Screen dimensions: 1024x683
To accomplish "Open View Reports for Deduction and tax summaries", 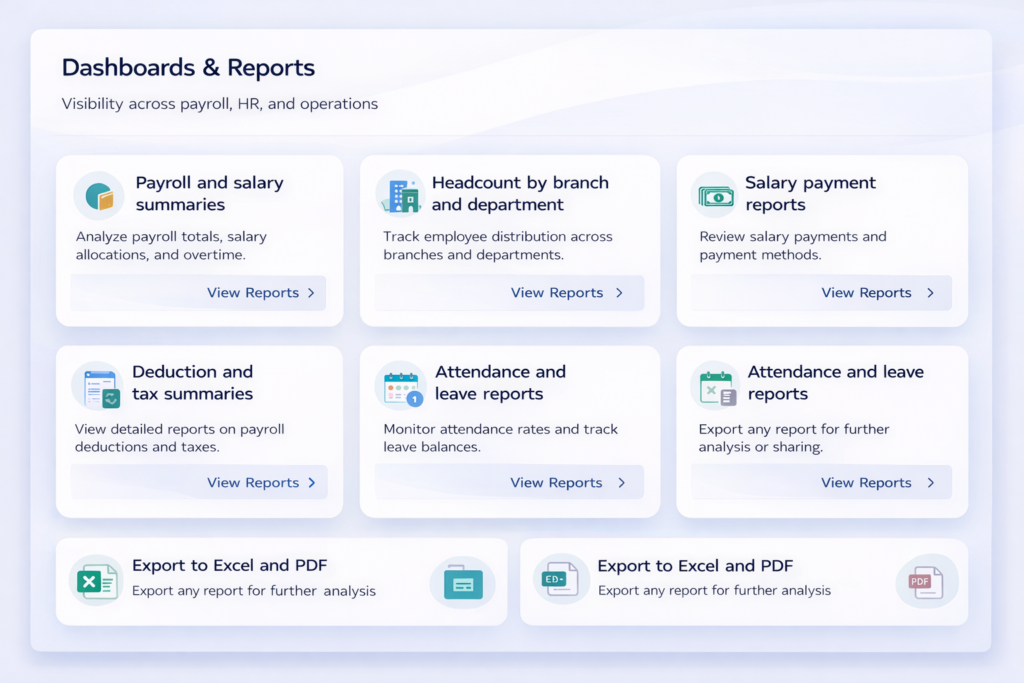I will click(x=260, y=483).
